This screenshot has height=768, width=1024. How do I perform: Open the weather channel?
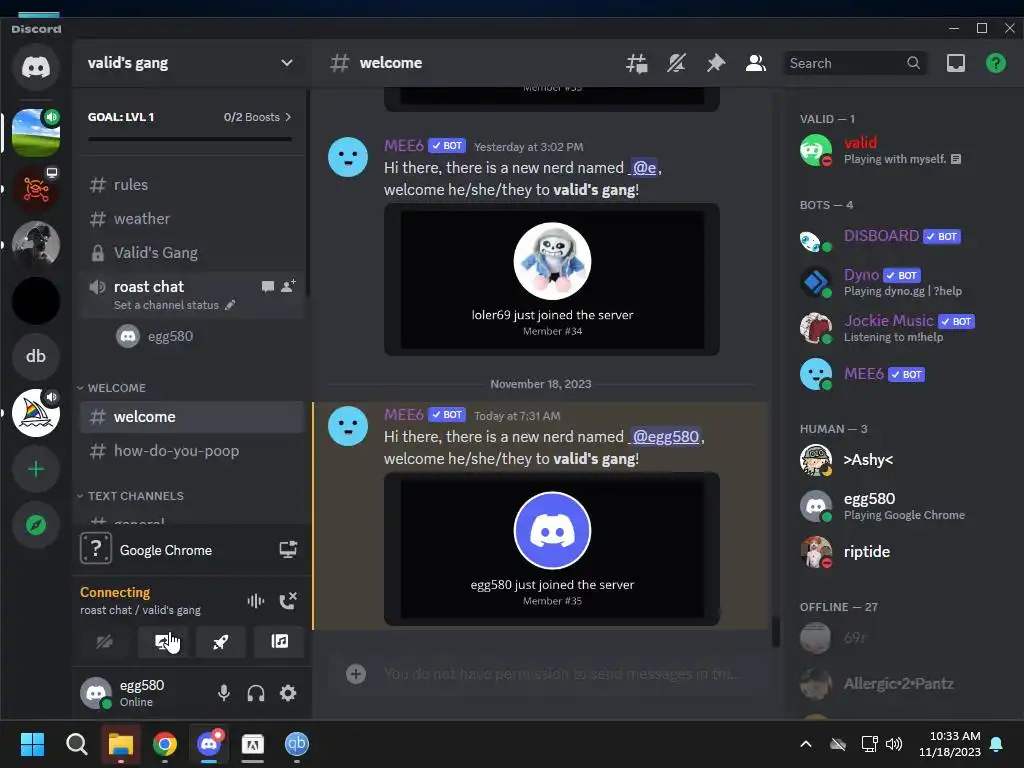coord(193,219)
